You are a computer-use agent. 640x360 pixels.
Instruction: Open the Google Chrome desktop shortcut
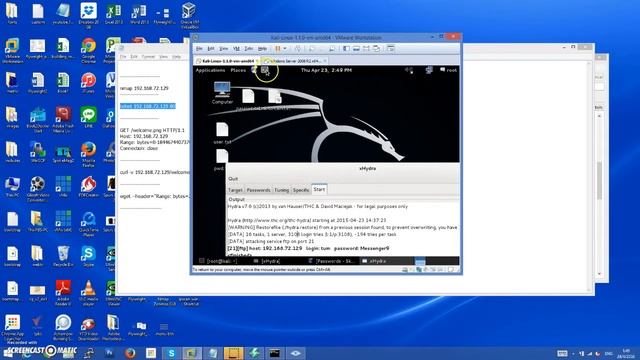pos(89,51)
